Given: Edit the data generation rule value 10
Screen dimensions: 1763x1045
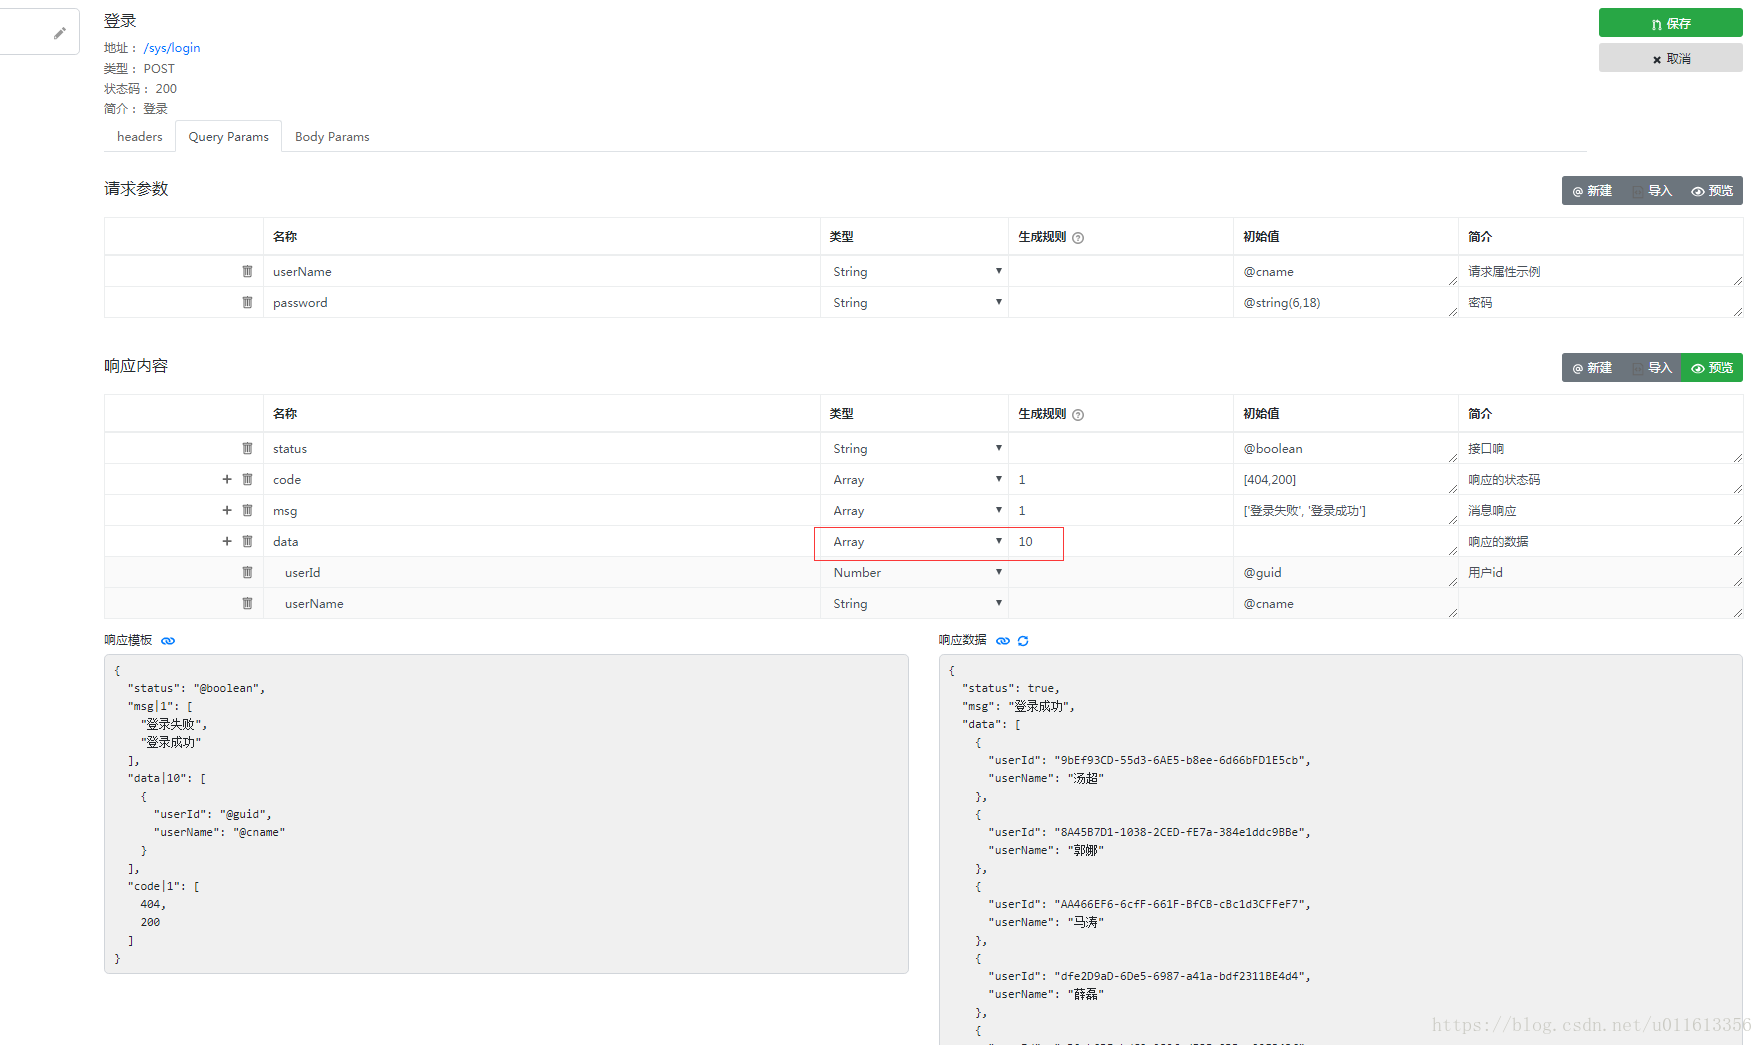Looking at the screenshot, I should tap(1121, 542).
